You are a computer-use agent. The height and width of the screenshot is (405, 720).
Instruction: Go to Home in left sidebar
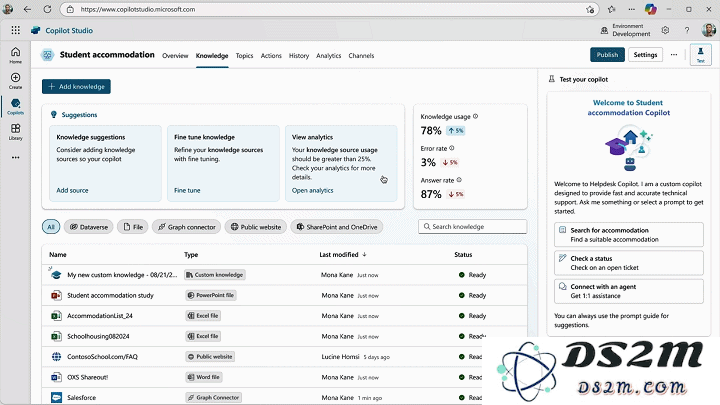16,55
